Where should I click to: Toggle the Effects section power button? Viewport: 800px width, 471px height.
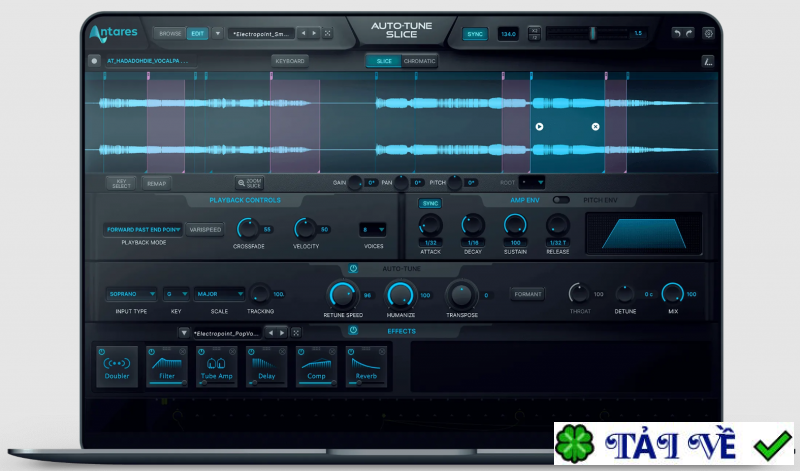point(353,331)
